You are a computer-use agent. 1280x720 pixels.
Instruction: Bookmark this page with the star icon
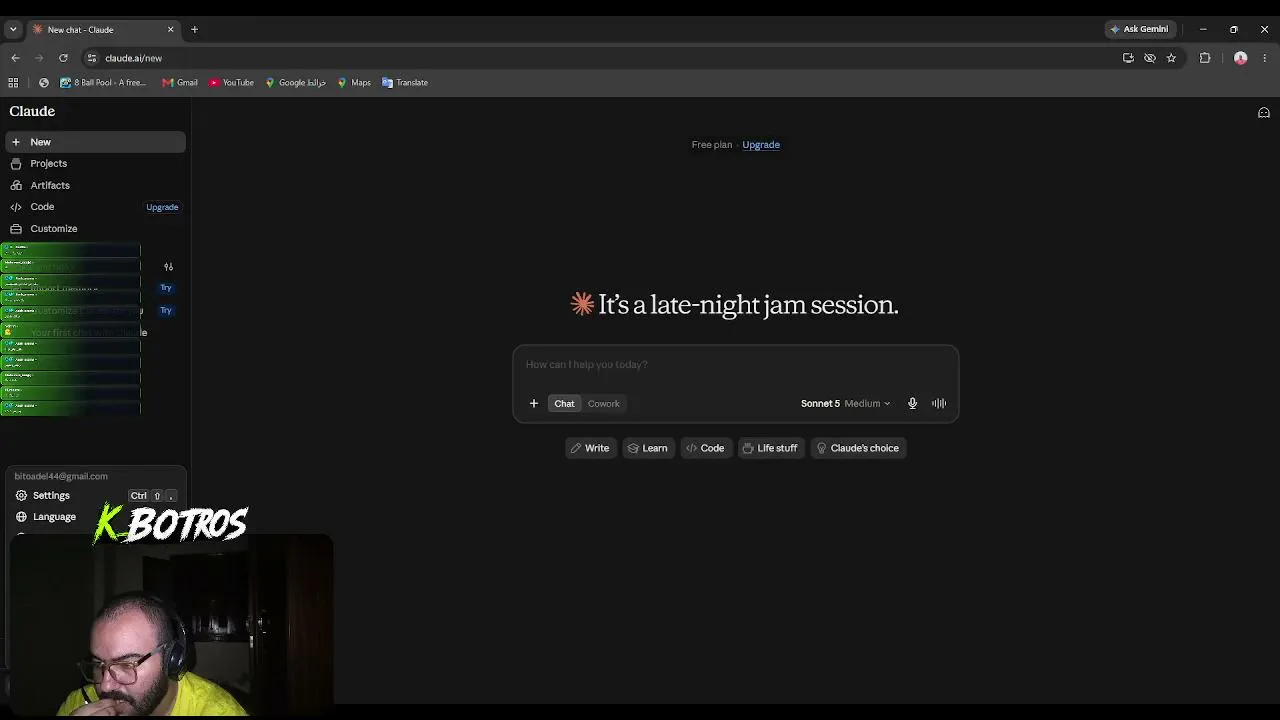click(x=1171, y=58)
